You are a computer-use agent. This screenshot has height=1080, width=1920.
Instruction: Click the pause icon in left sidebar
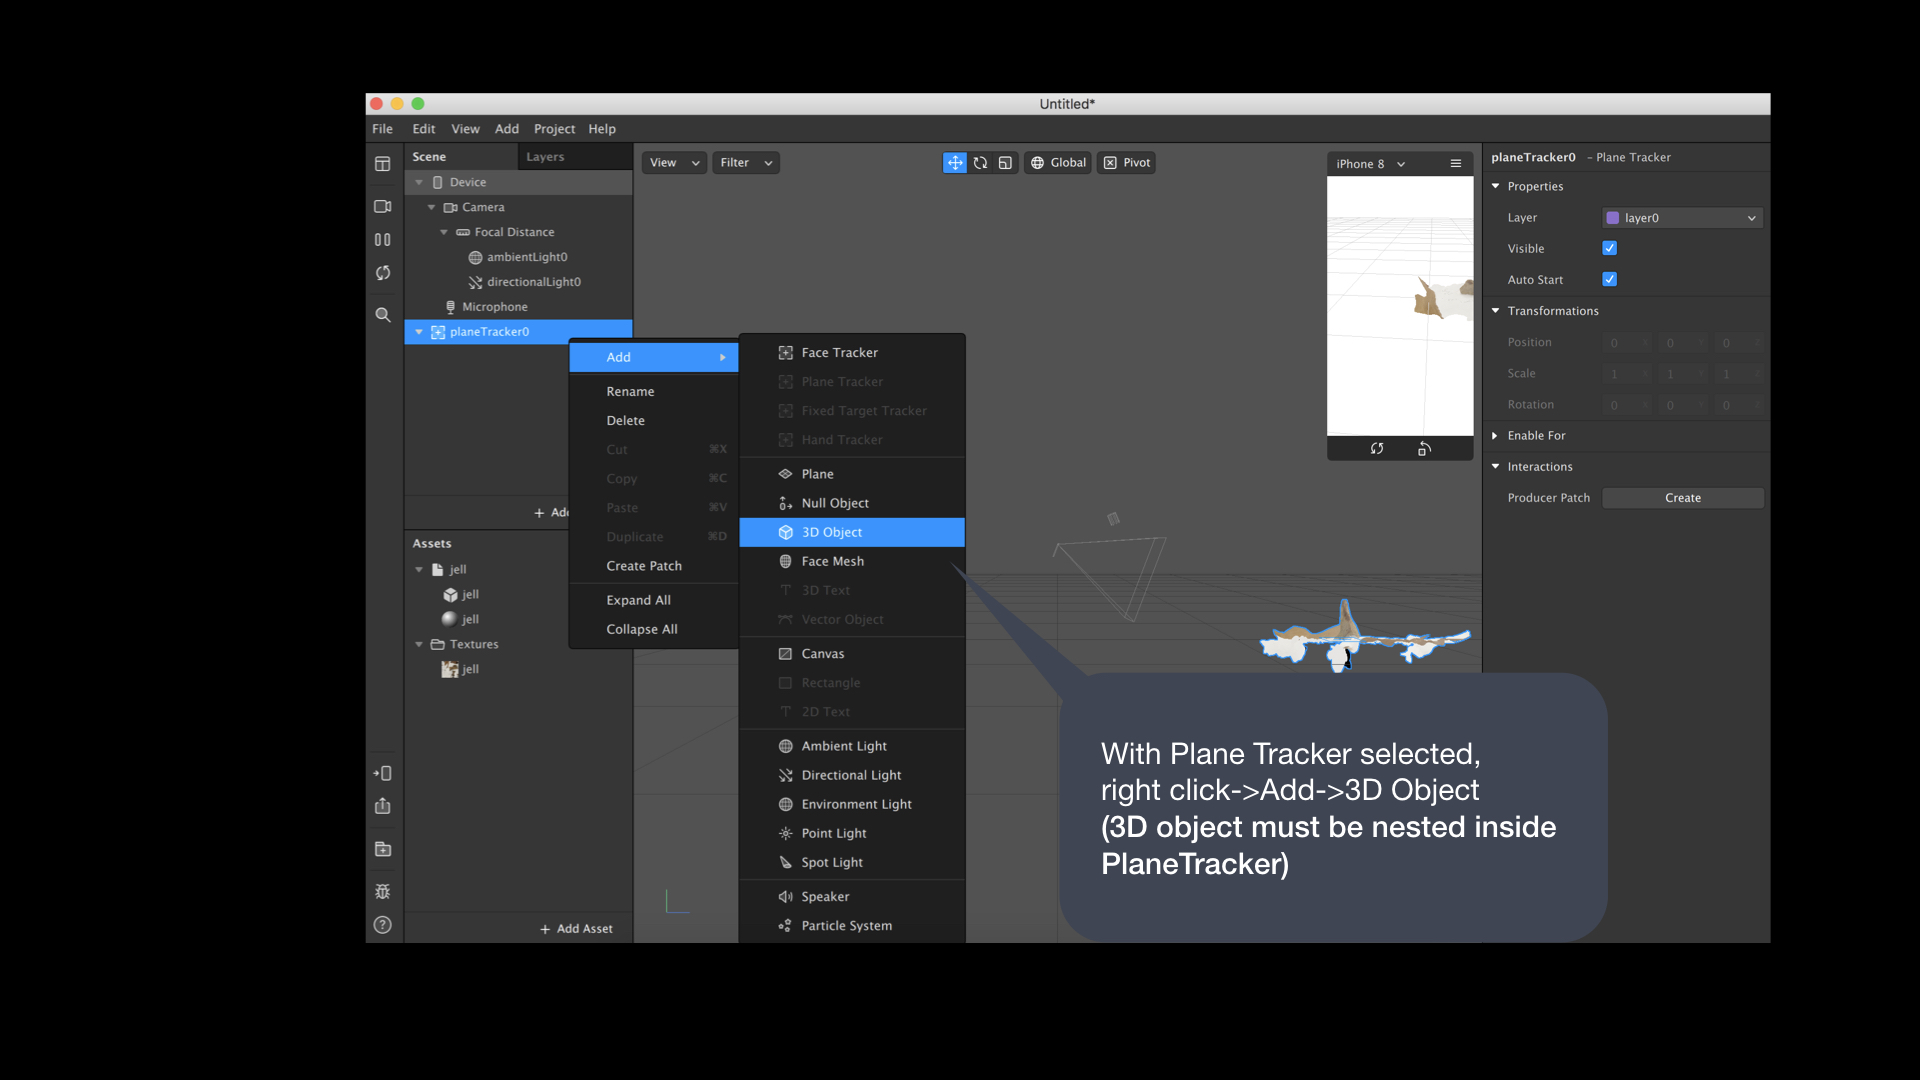382,240
